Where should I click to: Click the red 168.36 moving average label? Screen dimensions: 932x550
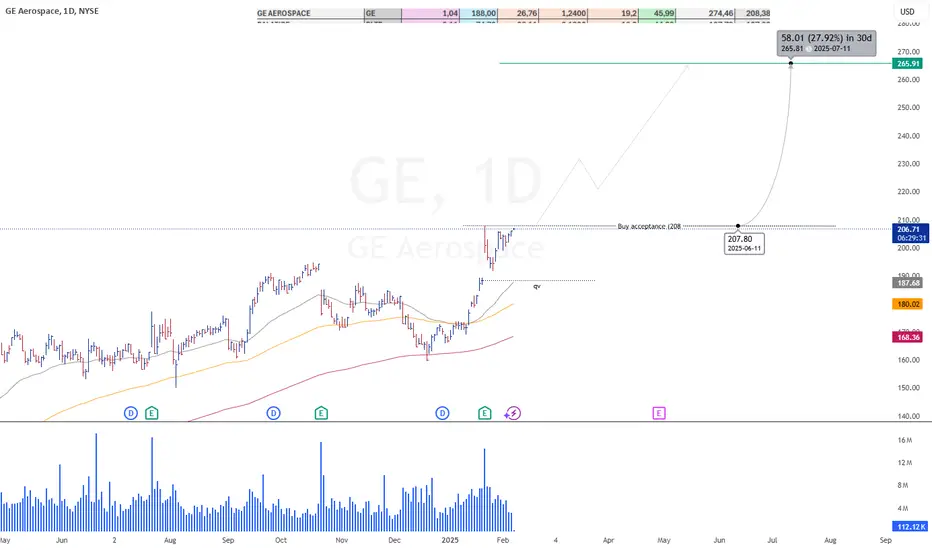[x=908, y=337]
